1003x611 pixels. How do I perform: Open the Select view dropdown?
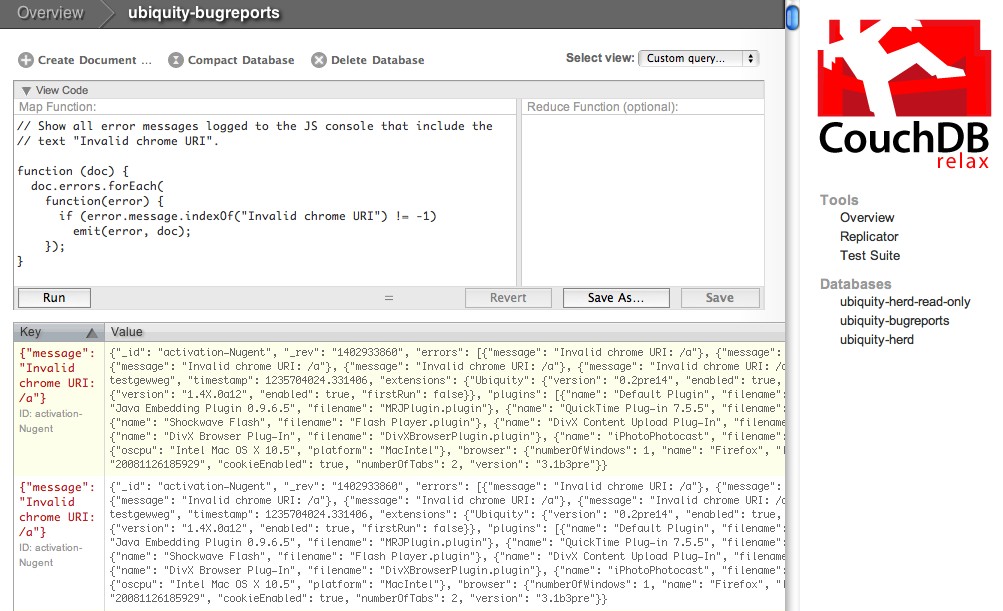[x=699, y=58]
